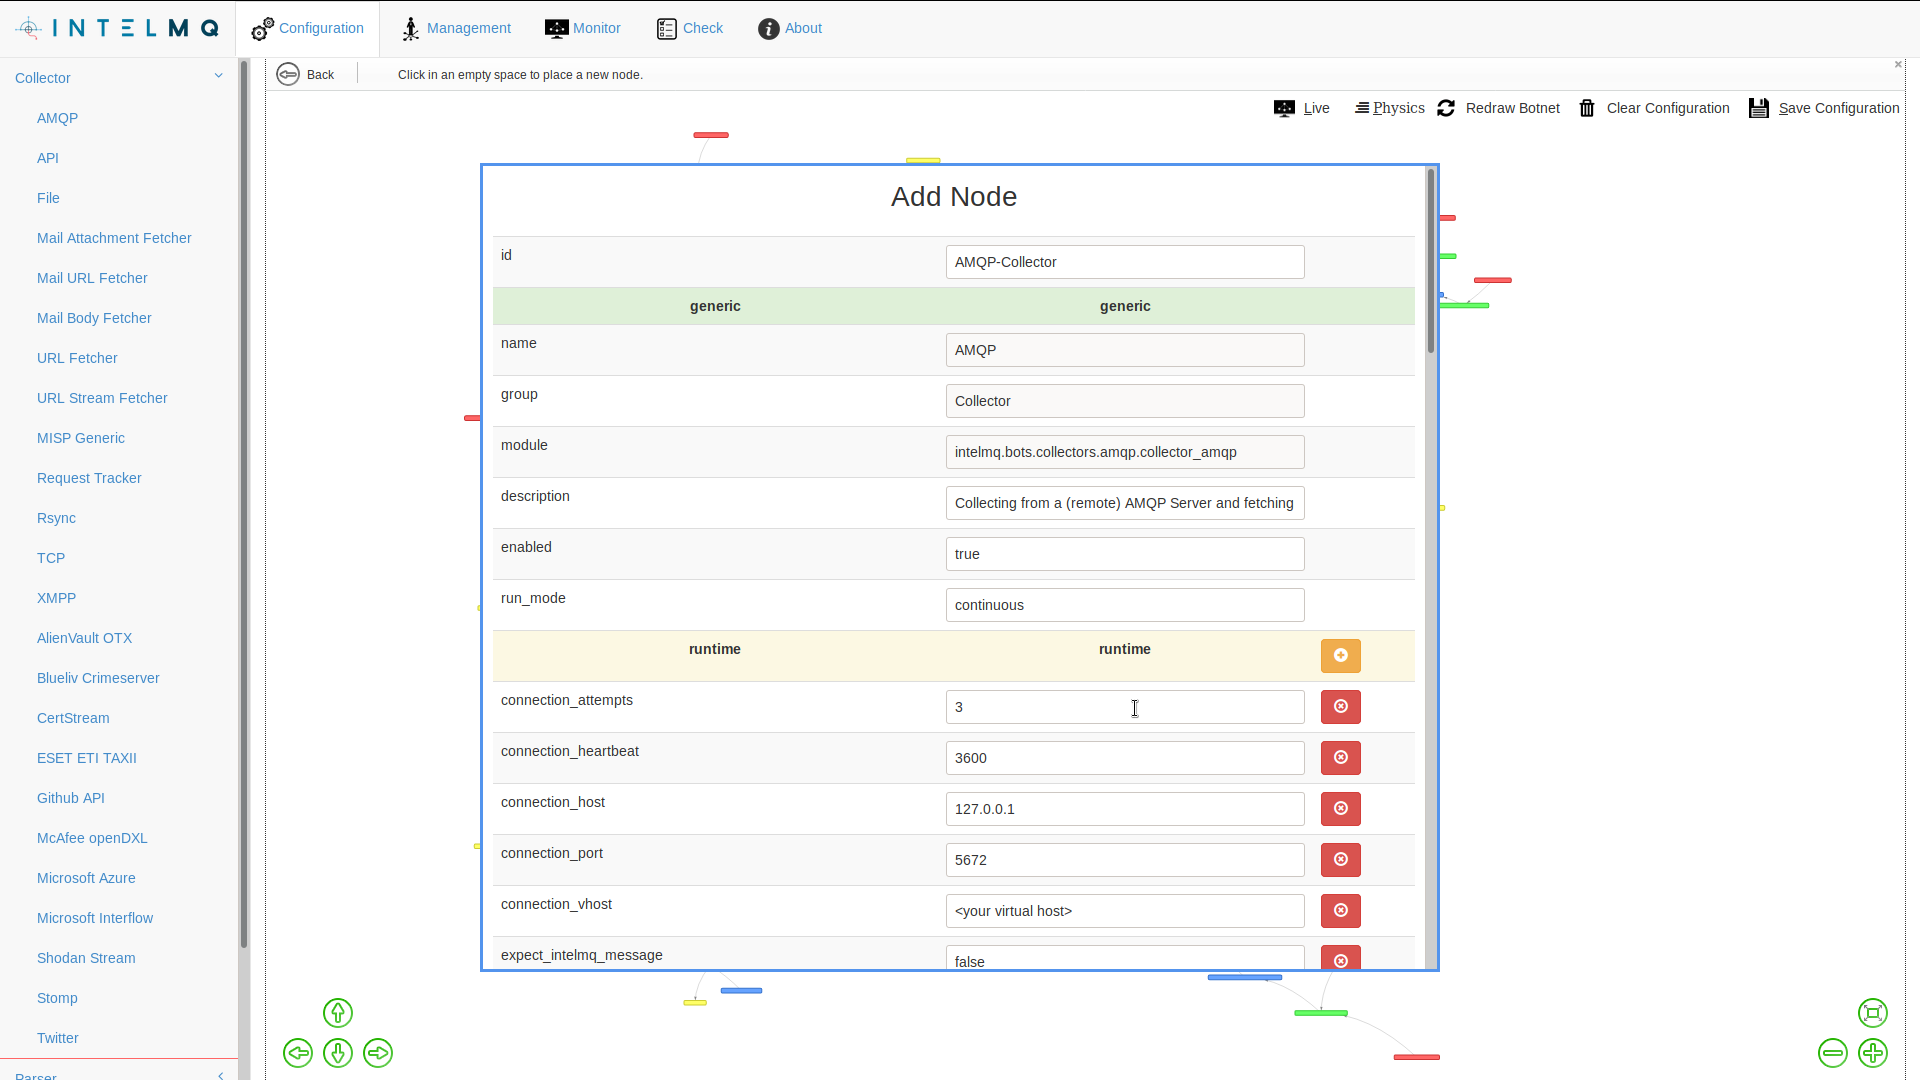Delete the connection_vhost parameter
The height and width of the screenshot is (1080, 1920).
1341,911
